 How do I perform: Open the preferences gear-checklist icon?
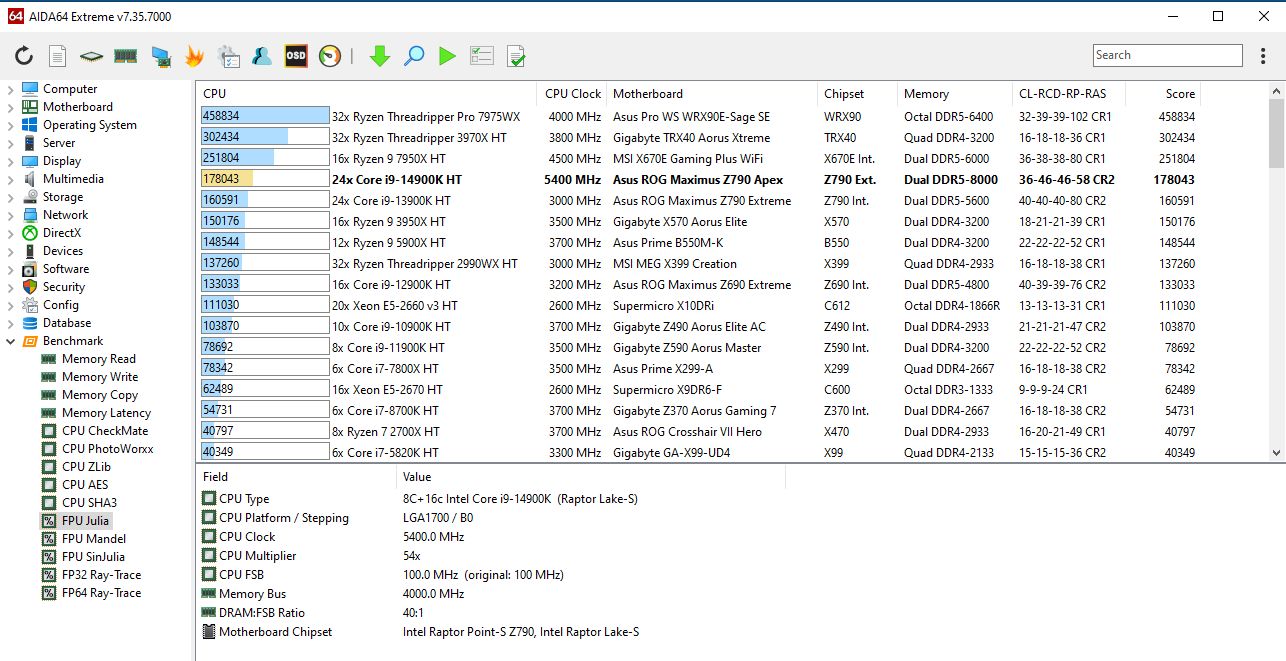[x=228, y=56]
